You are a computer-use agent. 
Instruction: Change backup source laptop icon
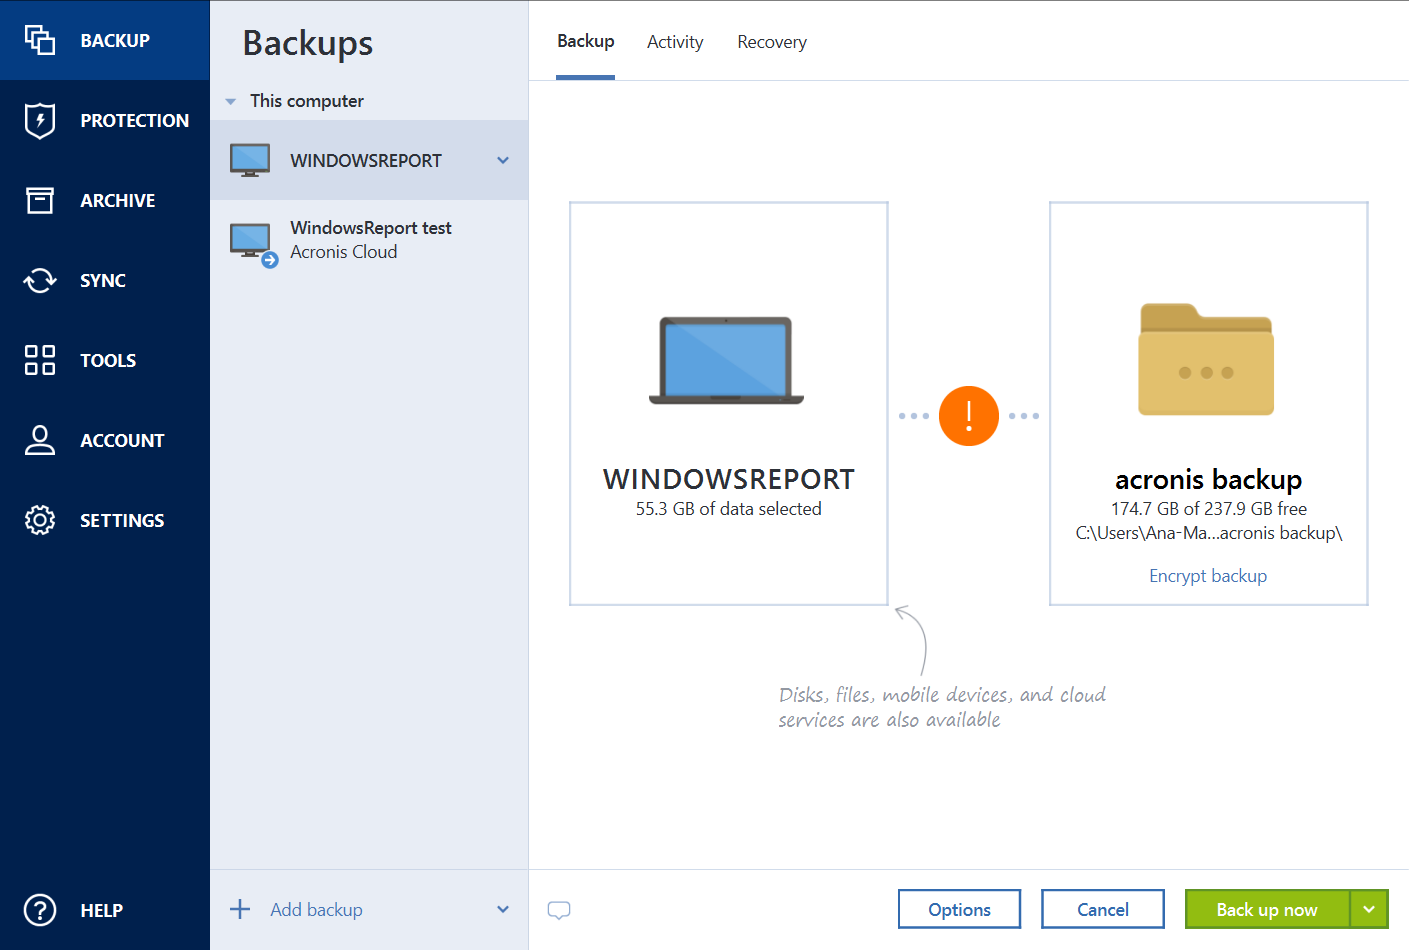pyautogui.click(x=727, y=360)
